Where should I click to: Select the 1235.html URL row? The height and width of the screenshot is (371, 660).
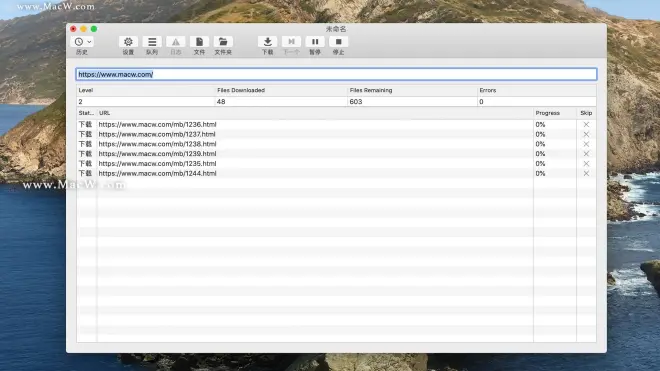pos(336,163)
